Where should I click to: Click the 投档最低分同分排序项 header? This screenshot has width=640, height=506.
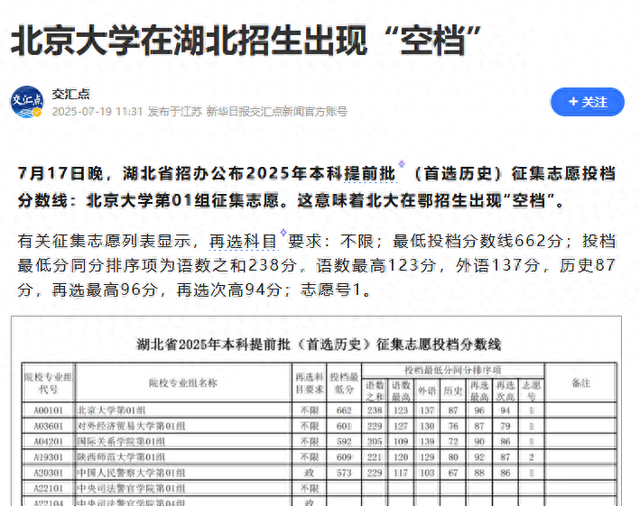tap(453, 370)
